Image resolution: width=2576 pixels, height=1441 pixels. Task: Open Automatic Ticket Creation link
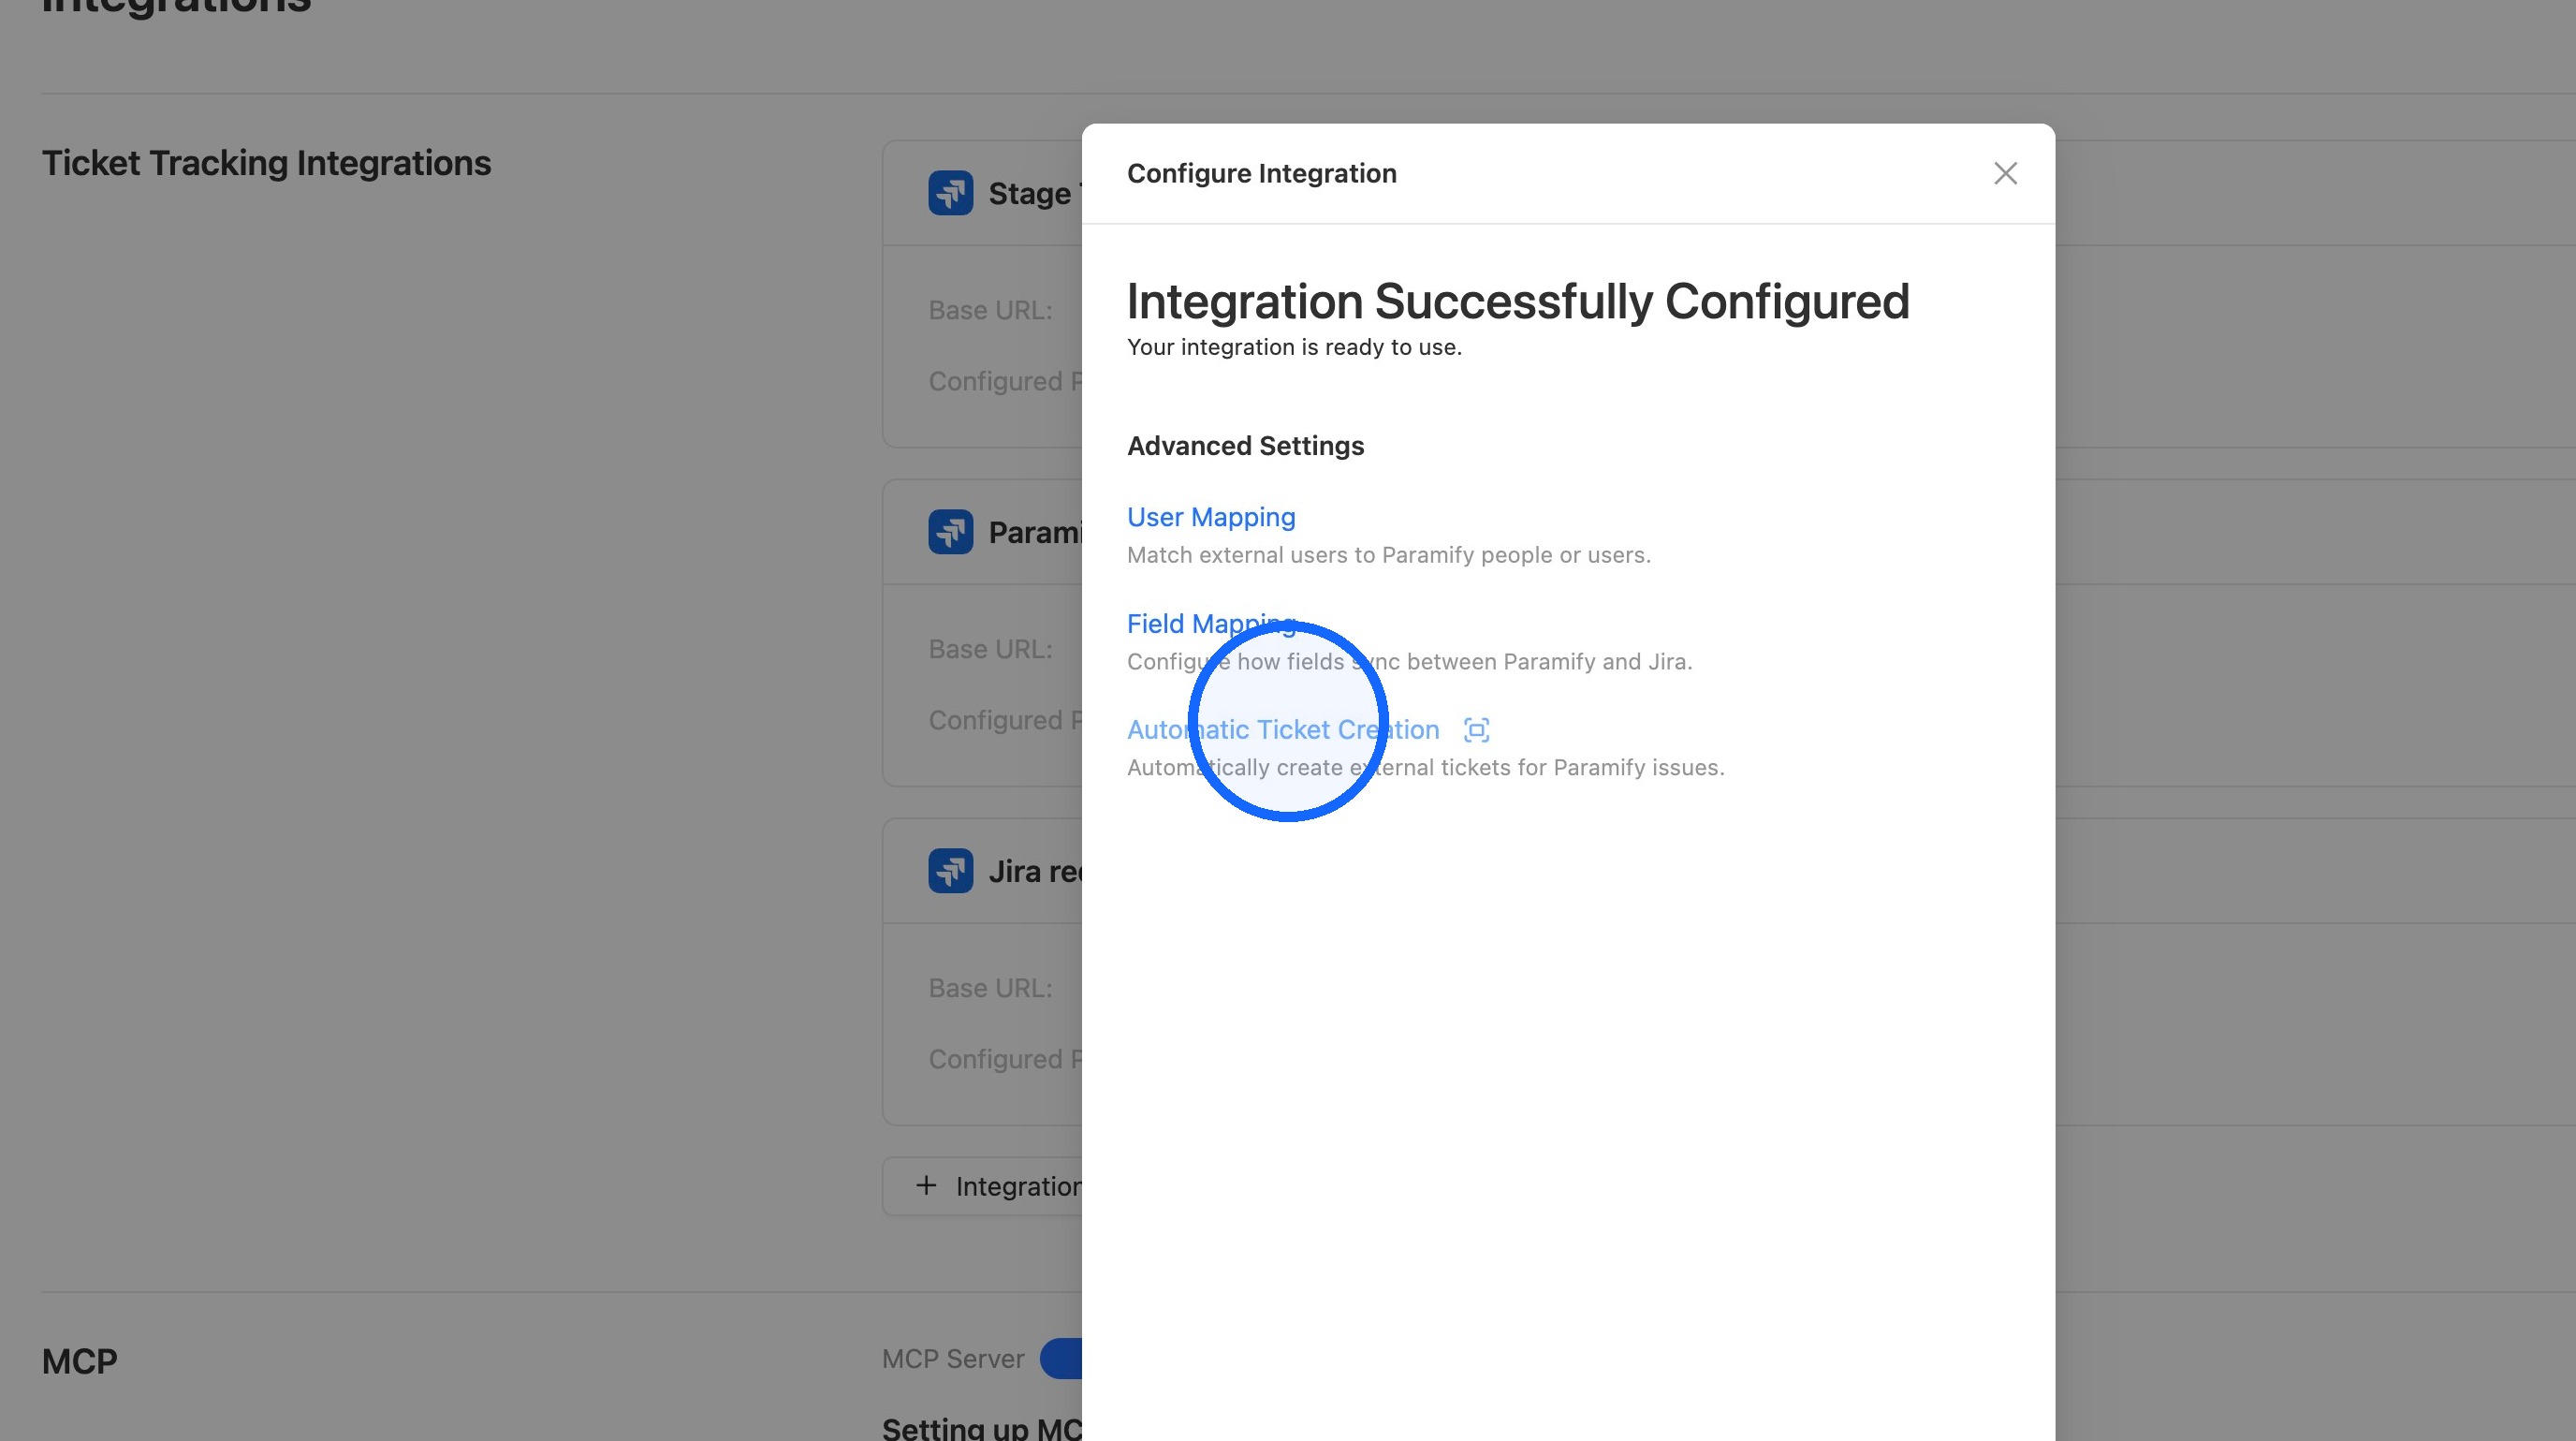[1283, 730]
